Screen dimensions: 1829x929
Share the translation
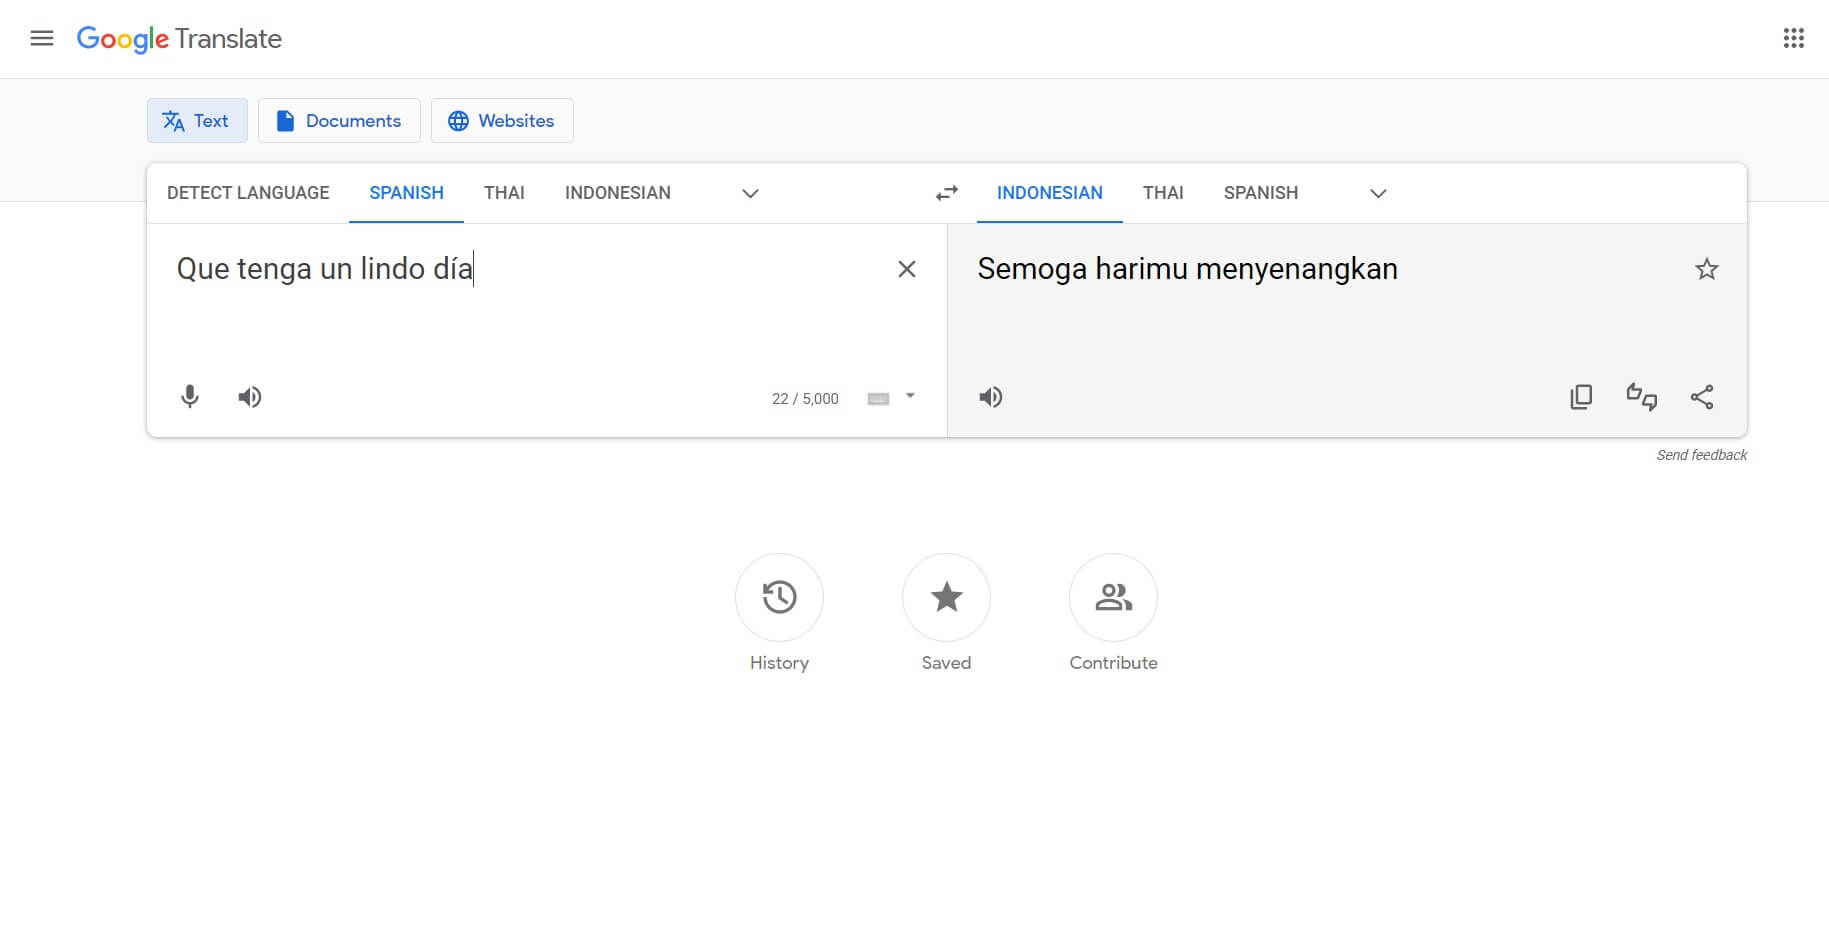pyautogui.click(x=1701, y=397)
